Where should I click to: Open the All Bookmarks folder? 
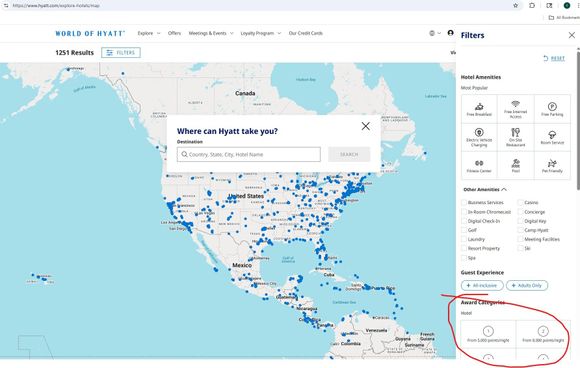564,17
